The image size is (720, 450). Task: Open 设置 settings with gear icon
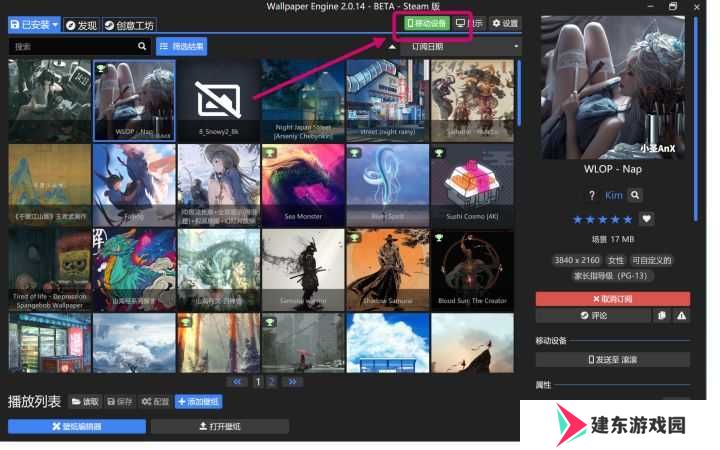point(505,23)
